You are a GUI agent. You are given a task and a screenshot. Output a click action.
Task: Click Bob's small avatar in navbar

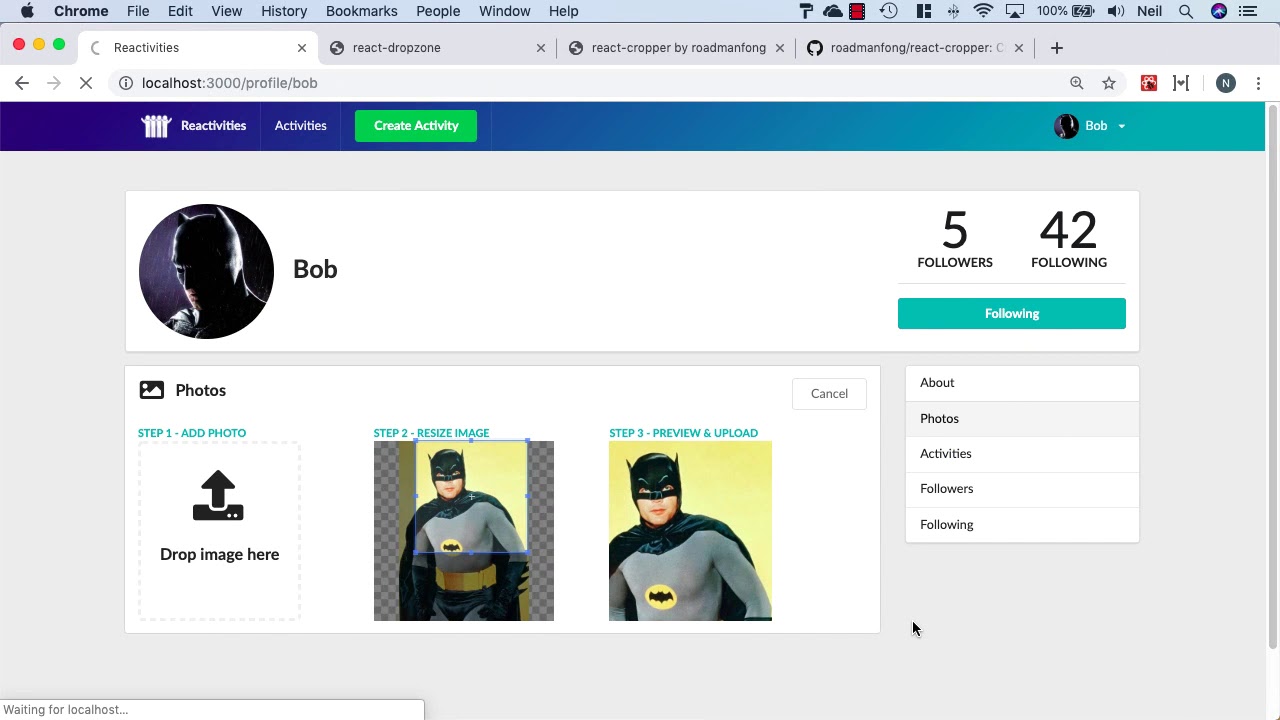click(x=1066, y=126)
